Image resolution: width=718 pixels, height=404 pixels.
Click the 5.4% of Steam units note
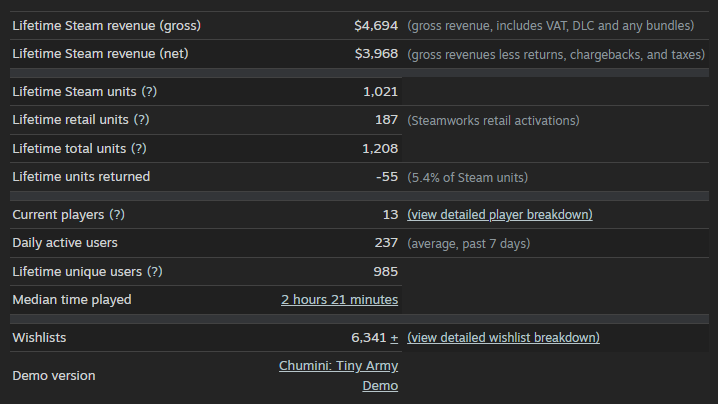[467, 177]
